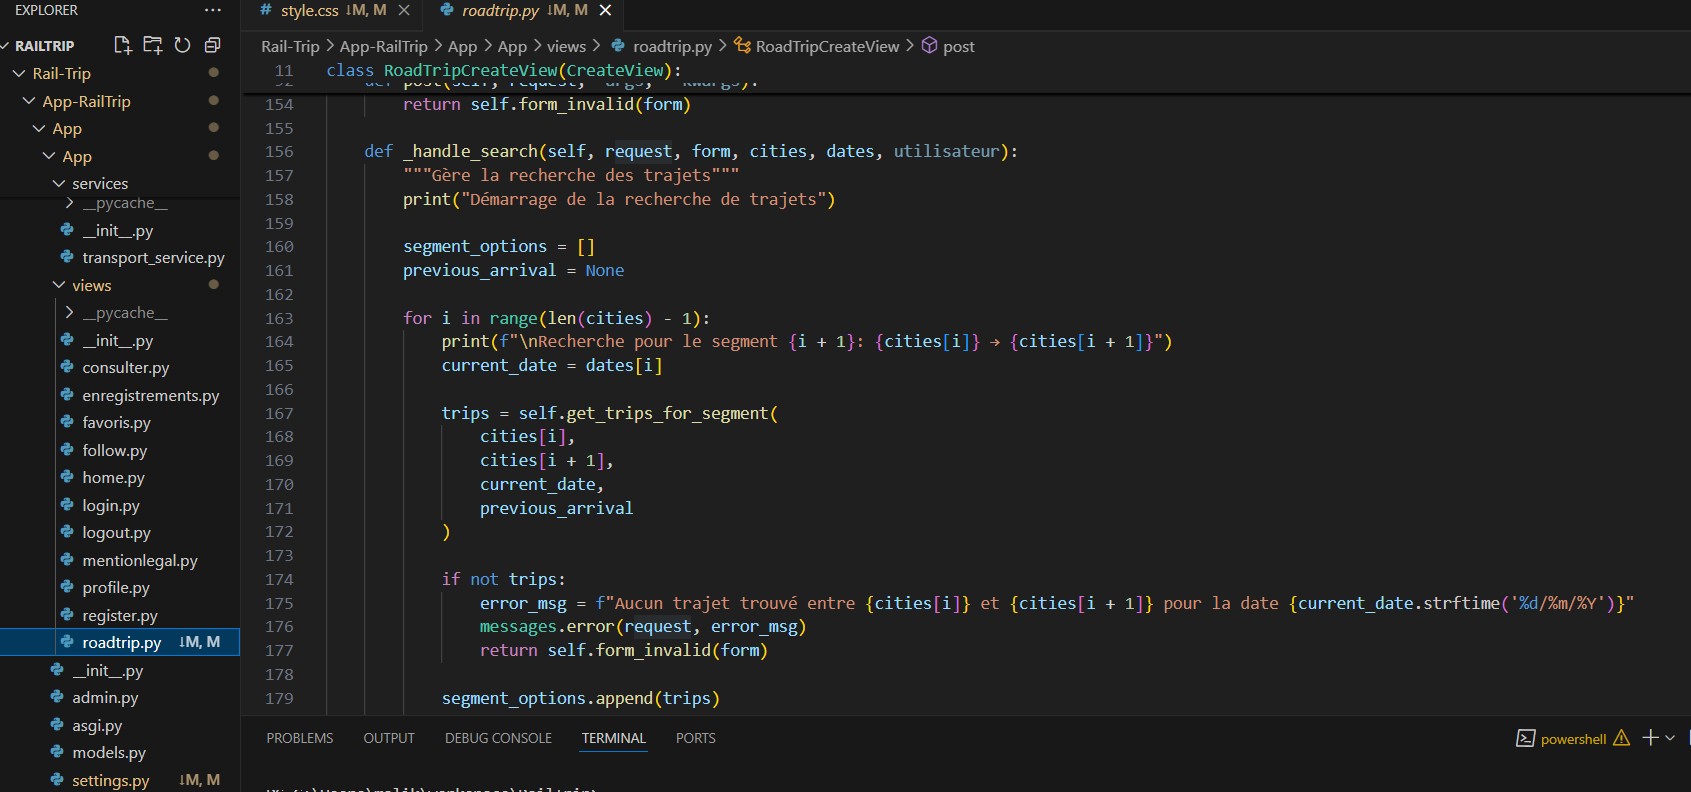The height and width of the screenshot is (792, 1691).
Task: Click the powershell warning triangle icon
Action: [x=1621, y=738]
